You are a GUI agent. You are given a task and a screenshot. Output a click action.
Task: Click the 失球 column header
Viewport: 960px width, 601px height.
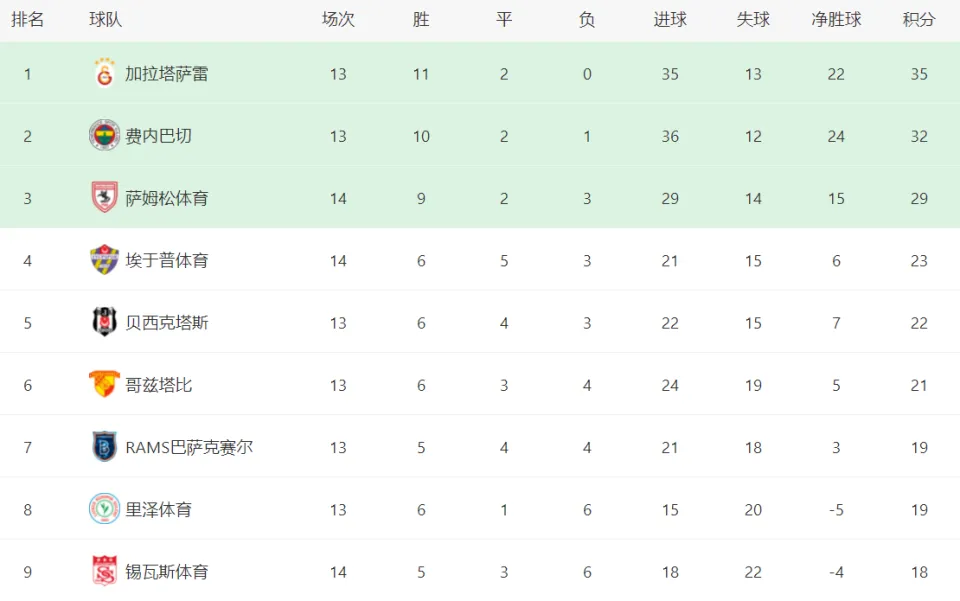(x=753, y=20)
